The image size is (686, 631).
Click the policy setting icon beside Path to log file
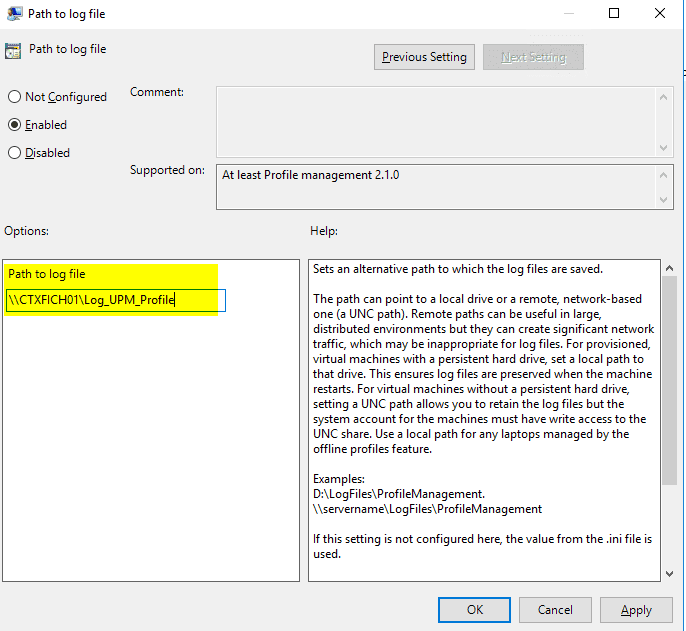click(13, 51)
